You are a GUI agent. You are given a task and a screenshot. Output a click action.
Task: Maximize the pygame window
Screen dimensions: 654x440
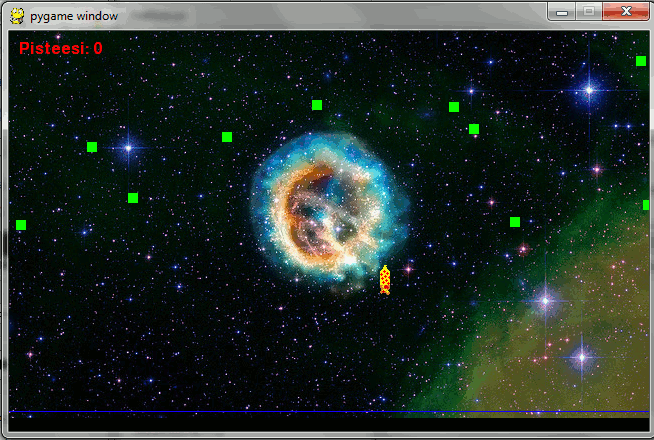click(x=589, y=12)
